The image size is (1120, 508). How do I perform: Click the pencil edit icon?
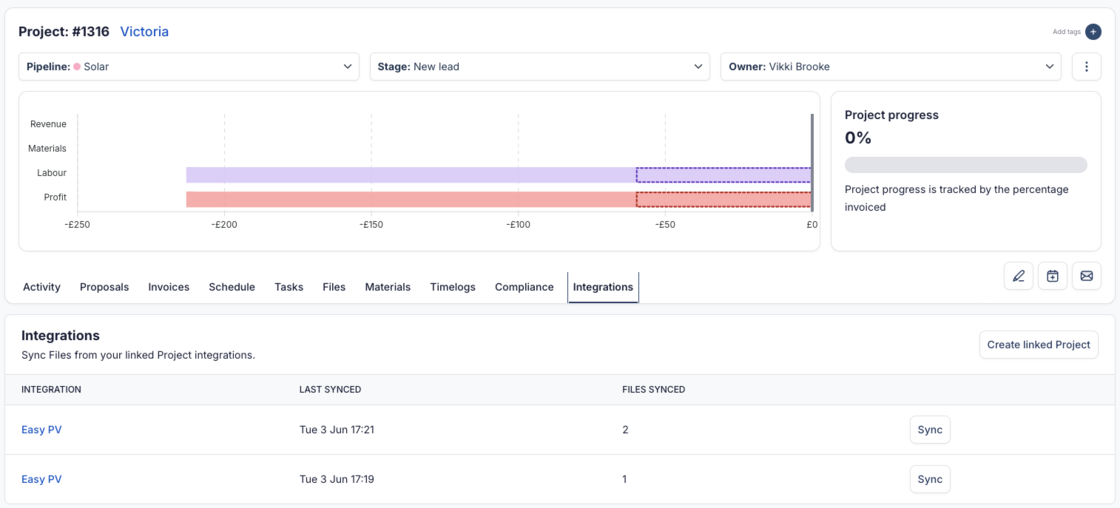[1018, 276]
